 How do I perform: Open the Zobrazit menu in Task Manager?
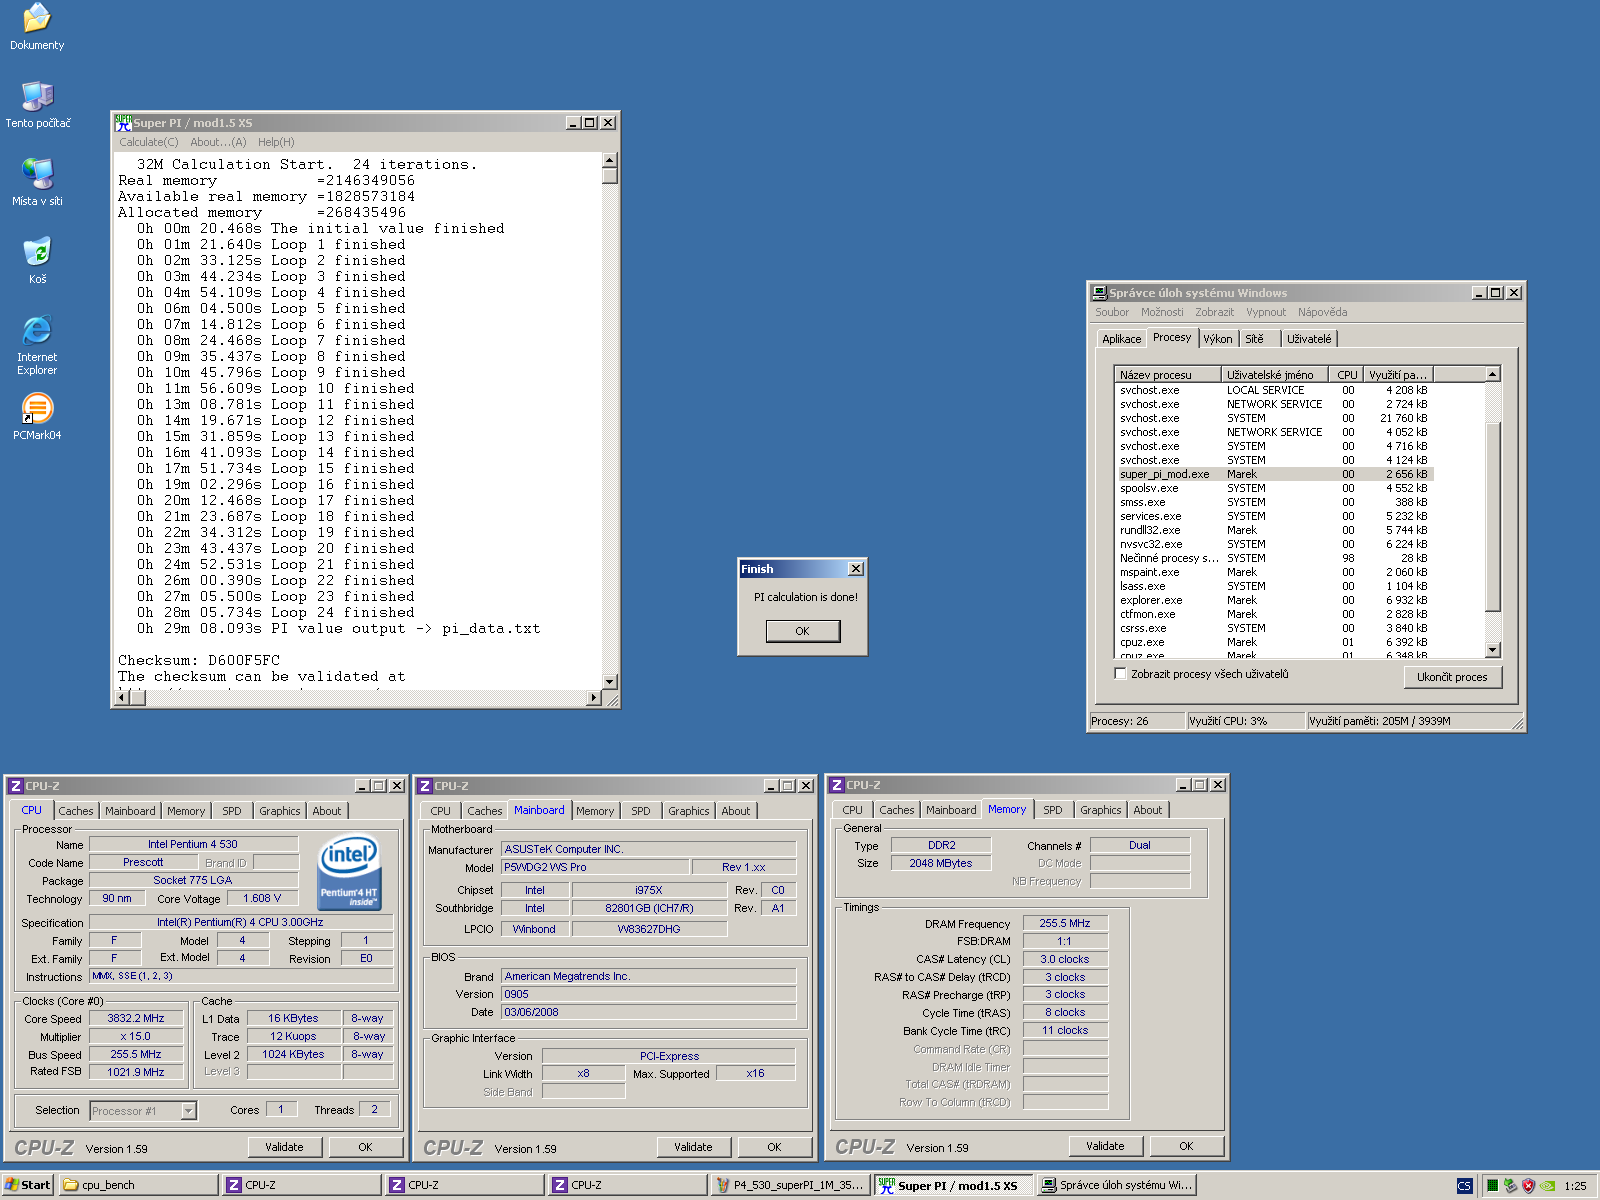[x=1214, y=312]
